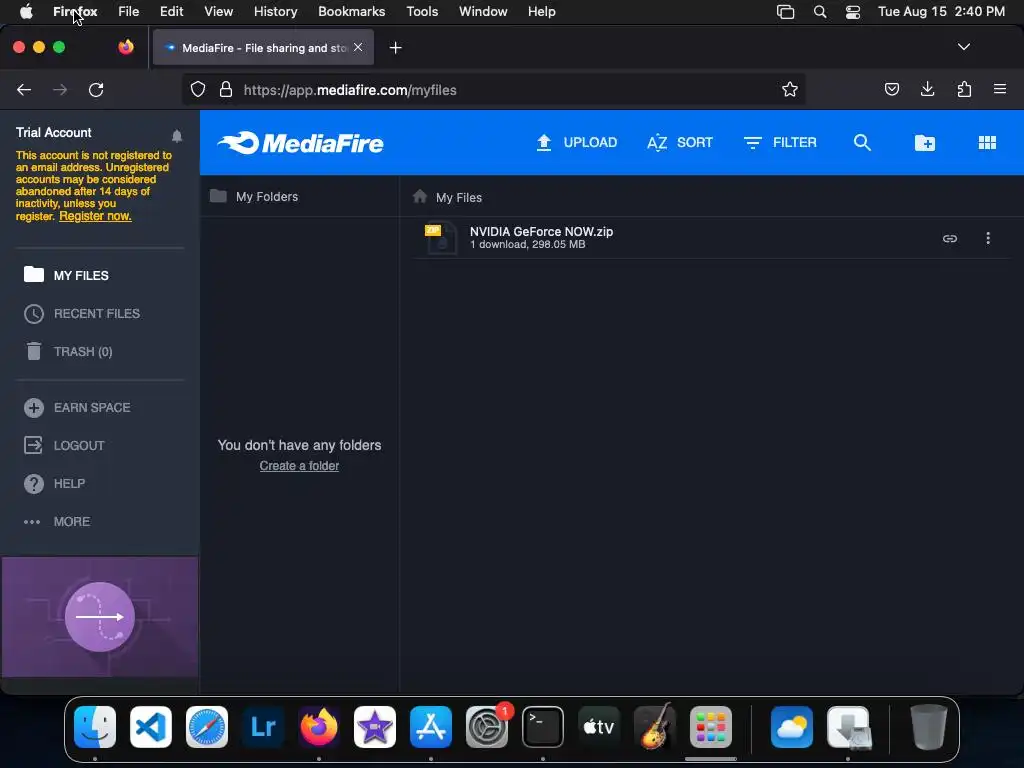The width and height of the screenshot is (1024, 768).
Task: Go back to the previous page
Action: pos(24,89)
